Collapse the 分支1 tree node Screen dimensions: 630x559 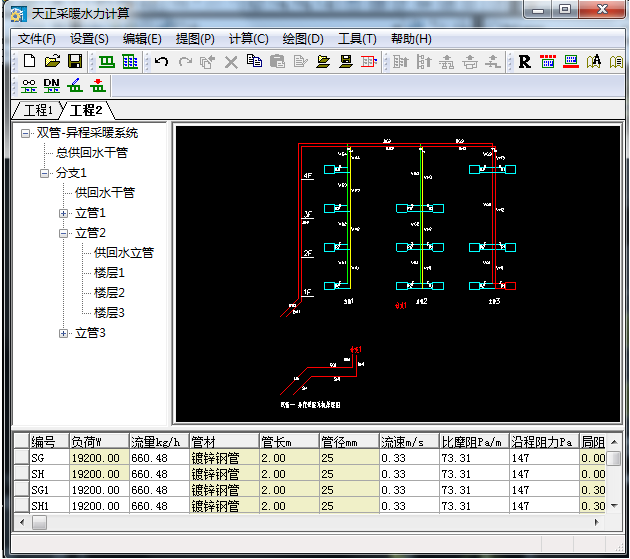(x=45, y=173)
